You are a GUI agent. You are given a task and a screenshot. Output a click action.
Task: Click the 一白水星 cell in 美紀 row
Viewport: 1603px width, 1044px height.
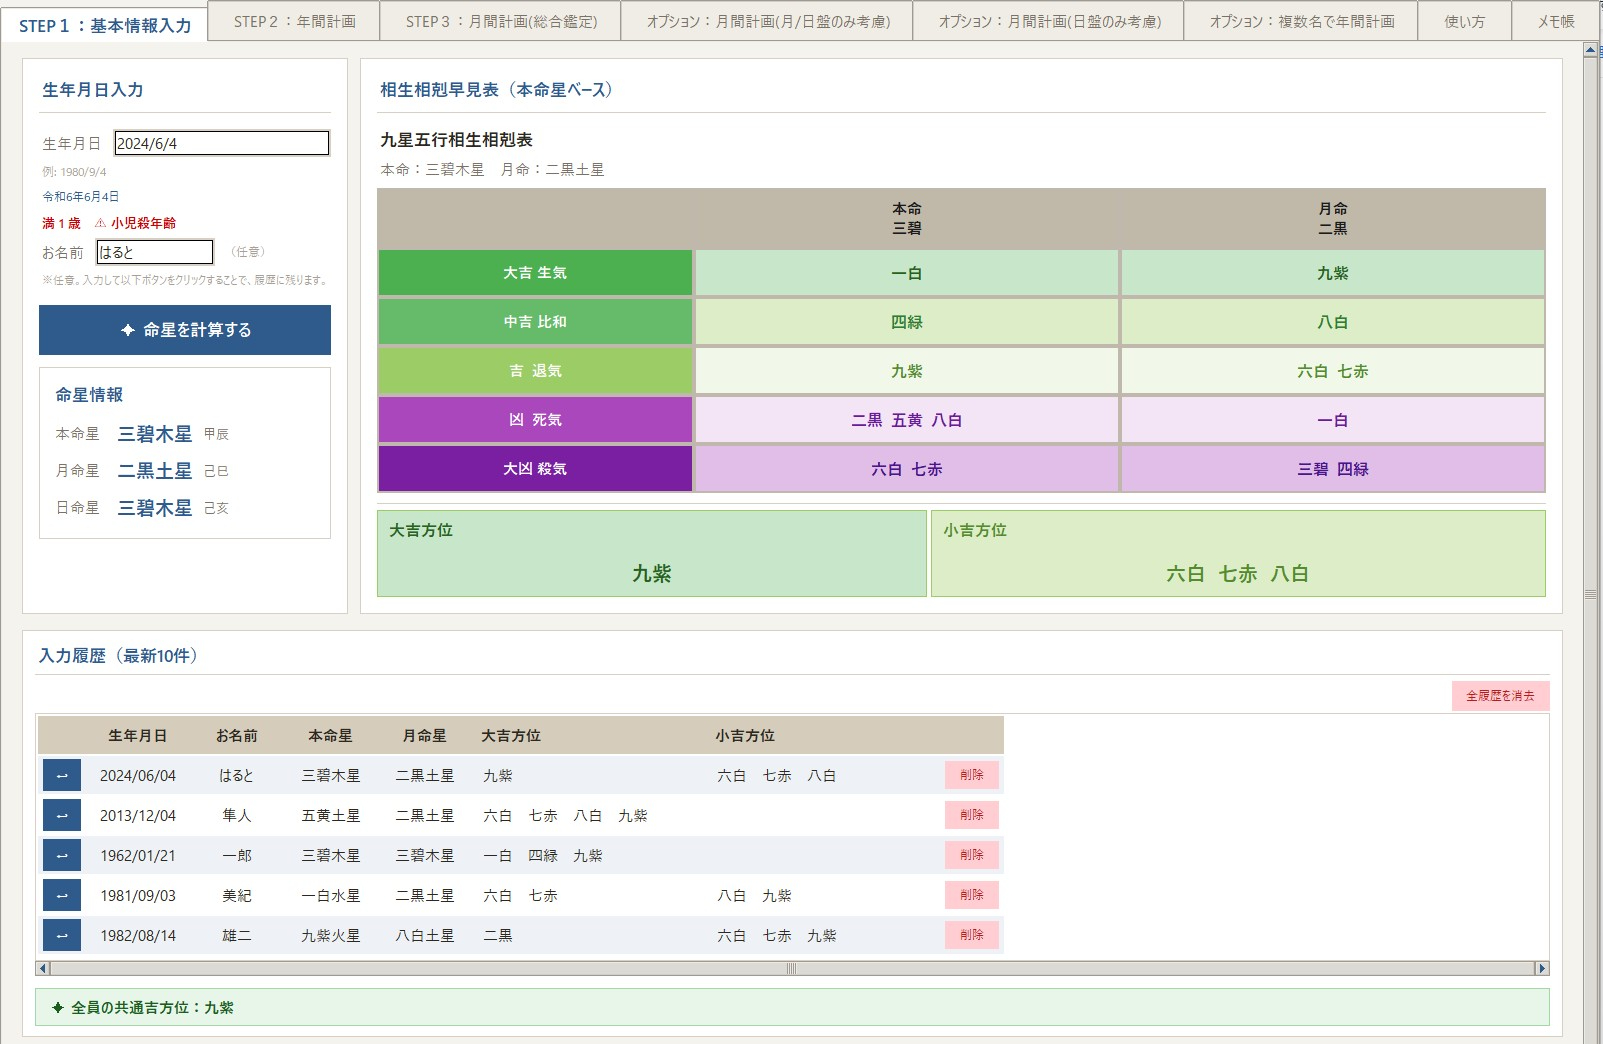[331, 896]
